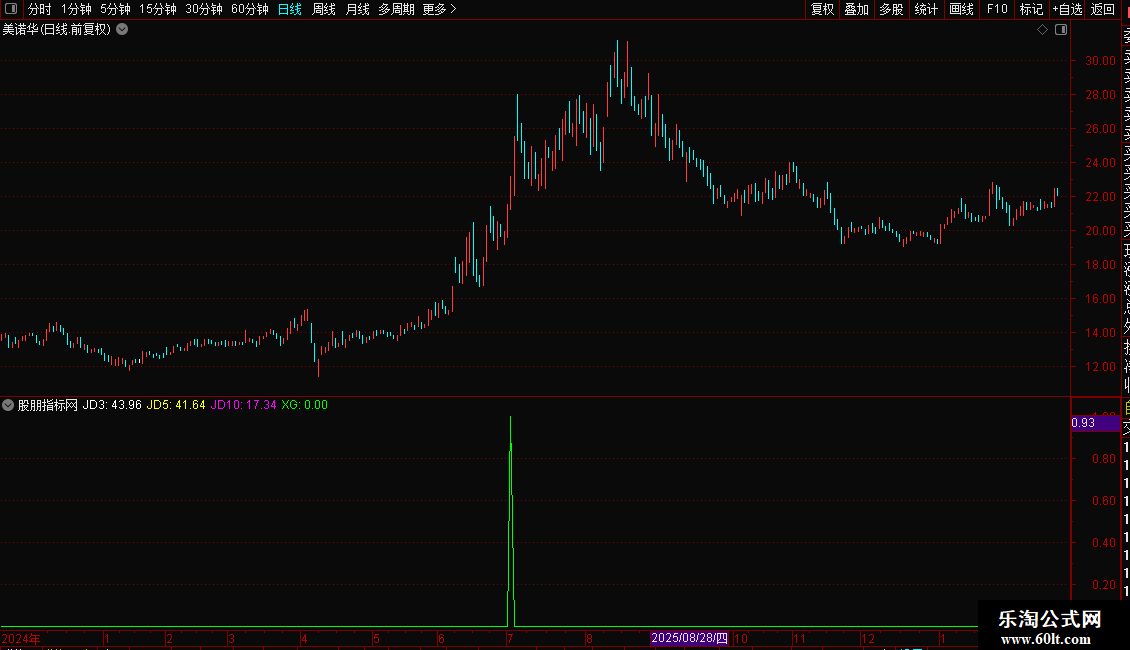Viewport: 1130px width, 650px height.
Task: Click the 美诺华(日线.前复权) title text
Action: pyautogui.click(x=57, y=29)
